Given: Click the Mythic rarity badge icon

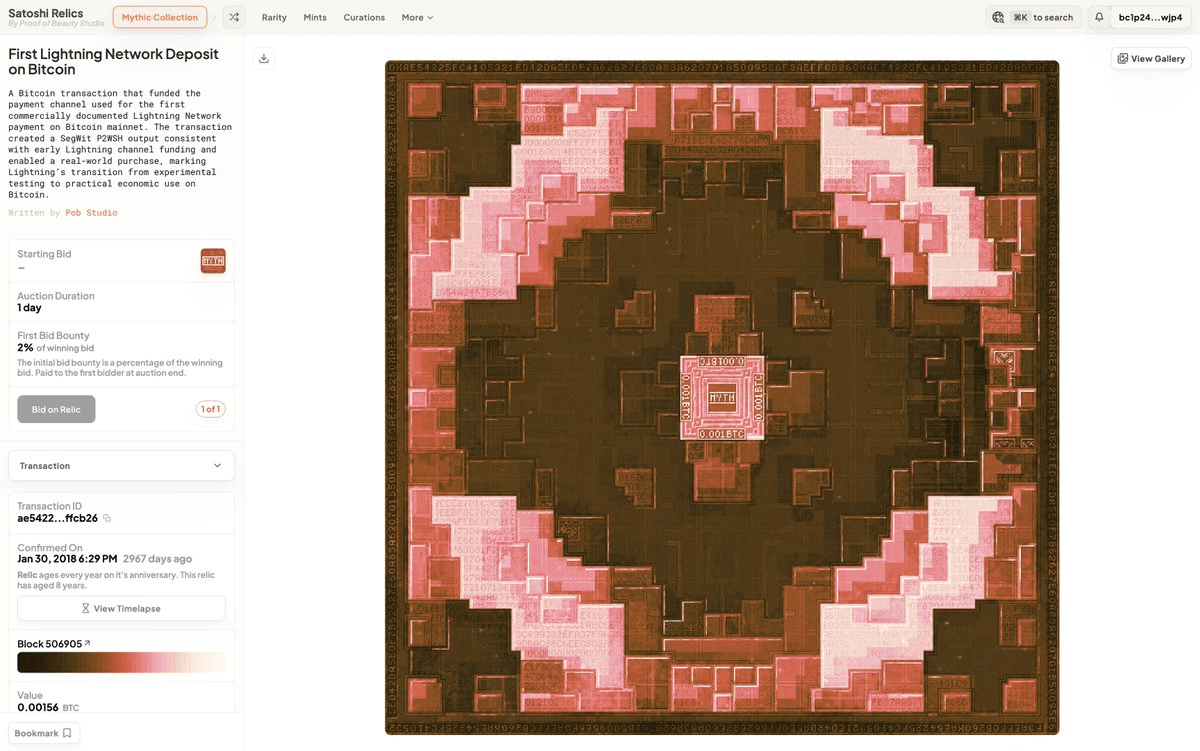Looking at the screenshot, I should point(213,261).
